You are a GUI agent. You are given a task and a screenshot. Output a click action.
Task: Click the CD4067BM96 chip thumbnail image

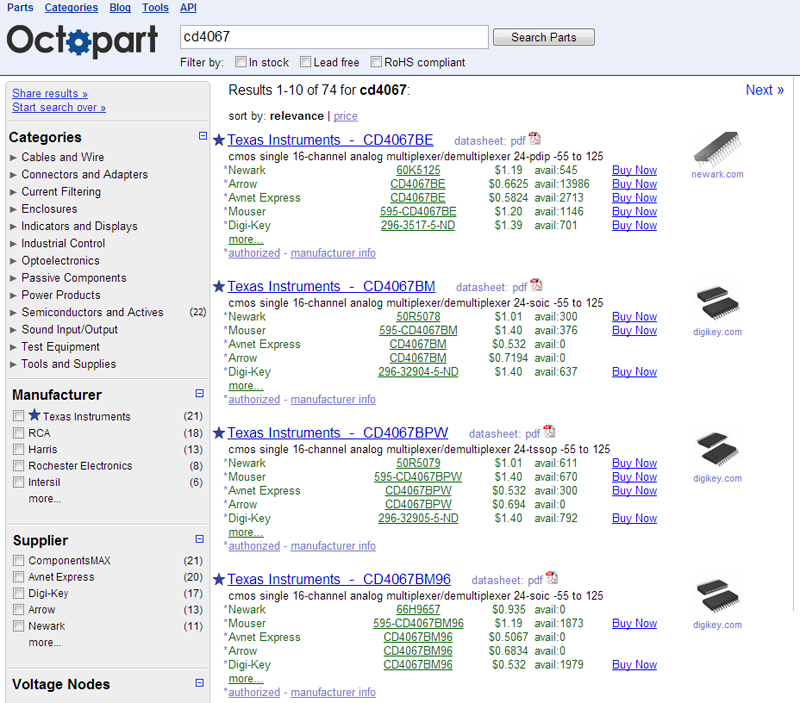(717, 596)
